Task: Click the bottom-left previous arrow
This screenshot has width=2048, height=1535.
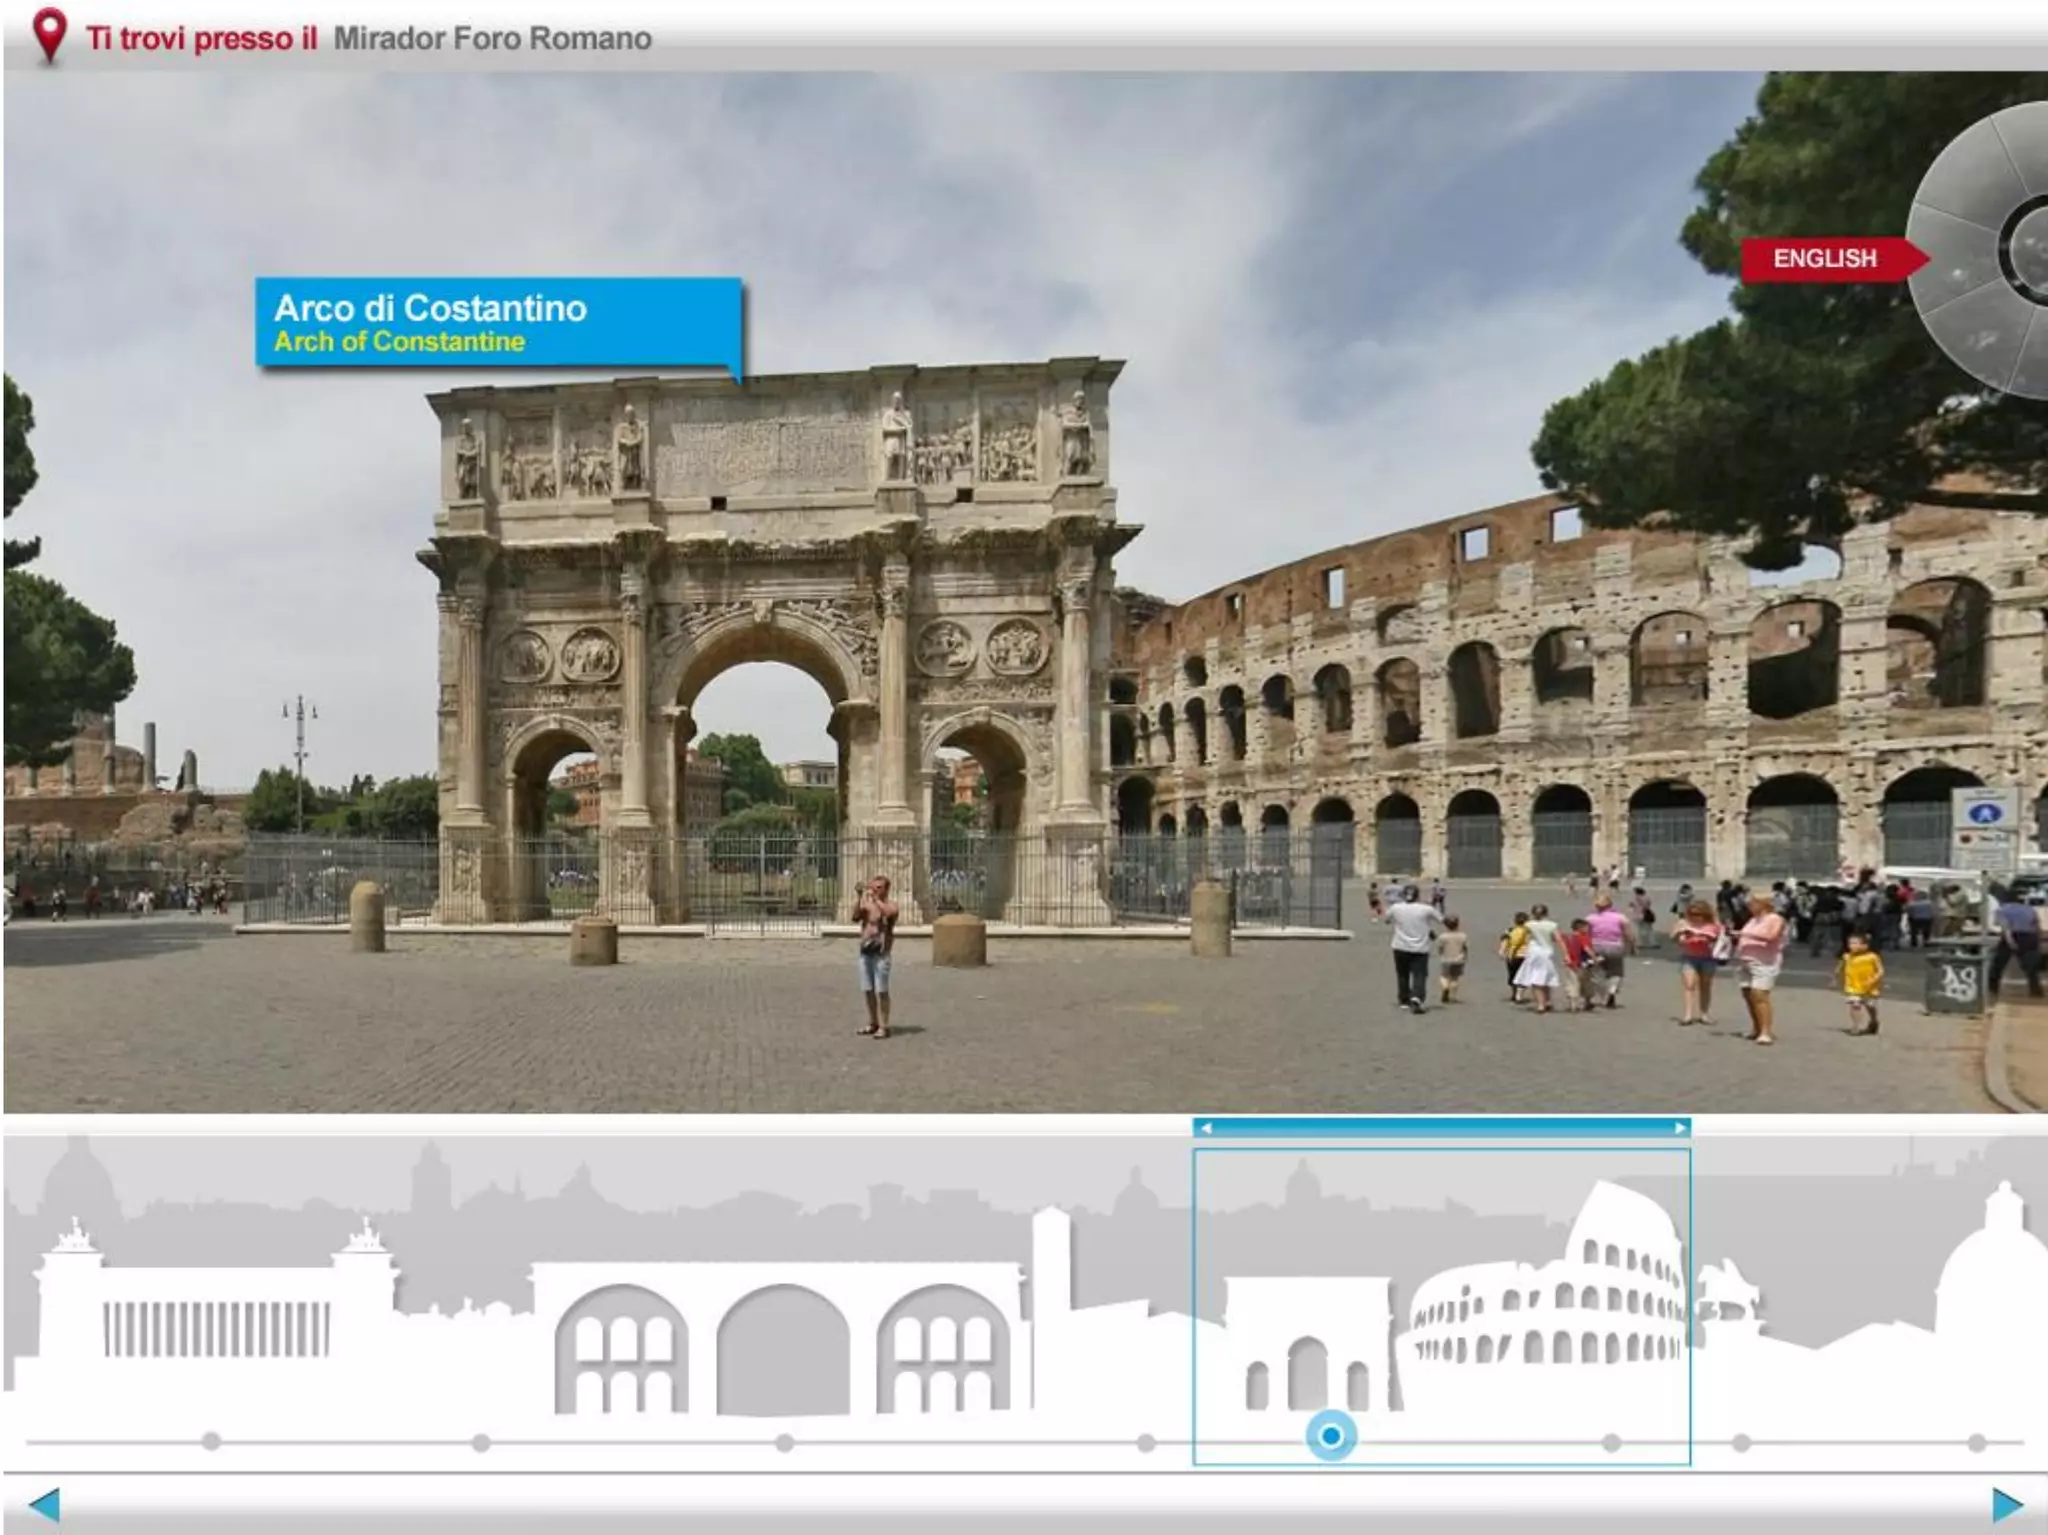Action: [44, 1504]
